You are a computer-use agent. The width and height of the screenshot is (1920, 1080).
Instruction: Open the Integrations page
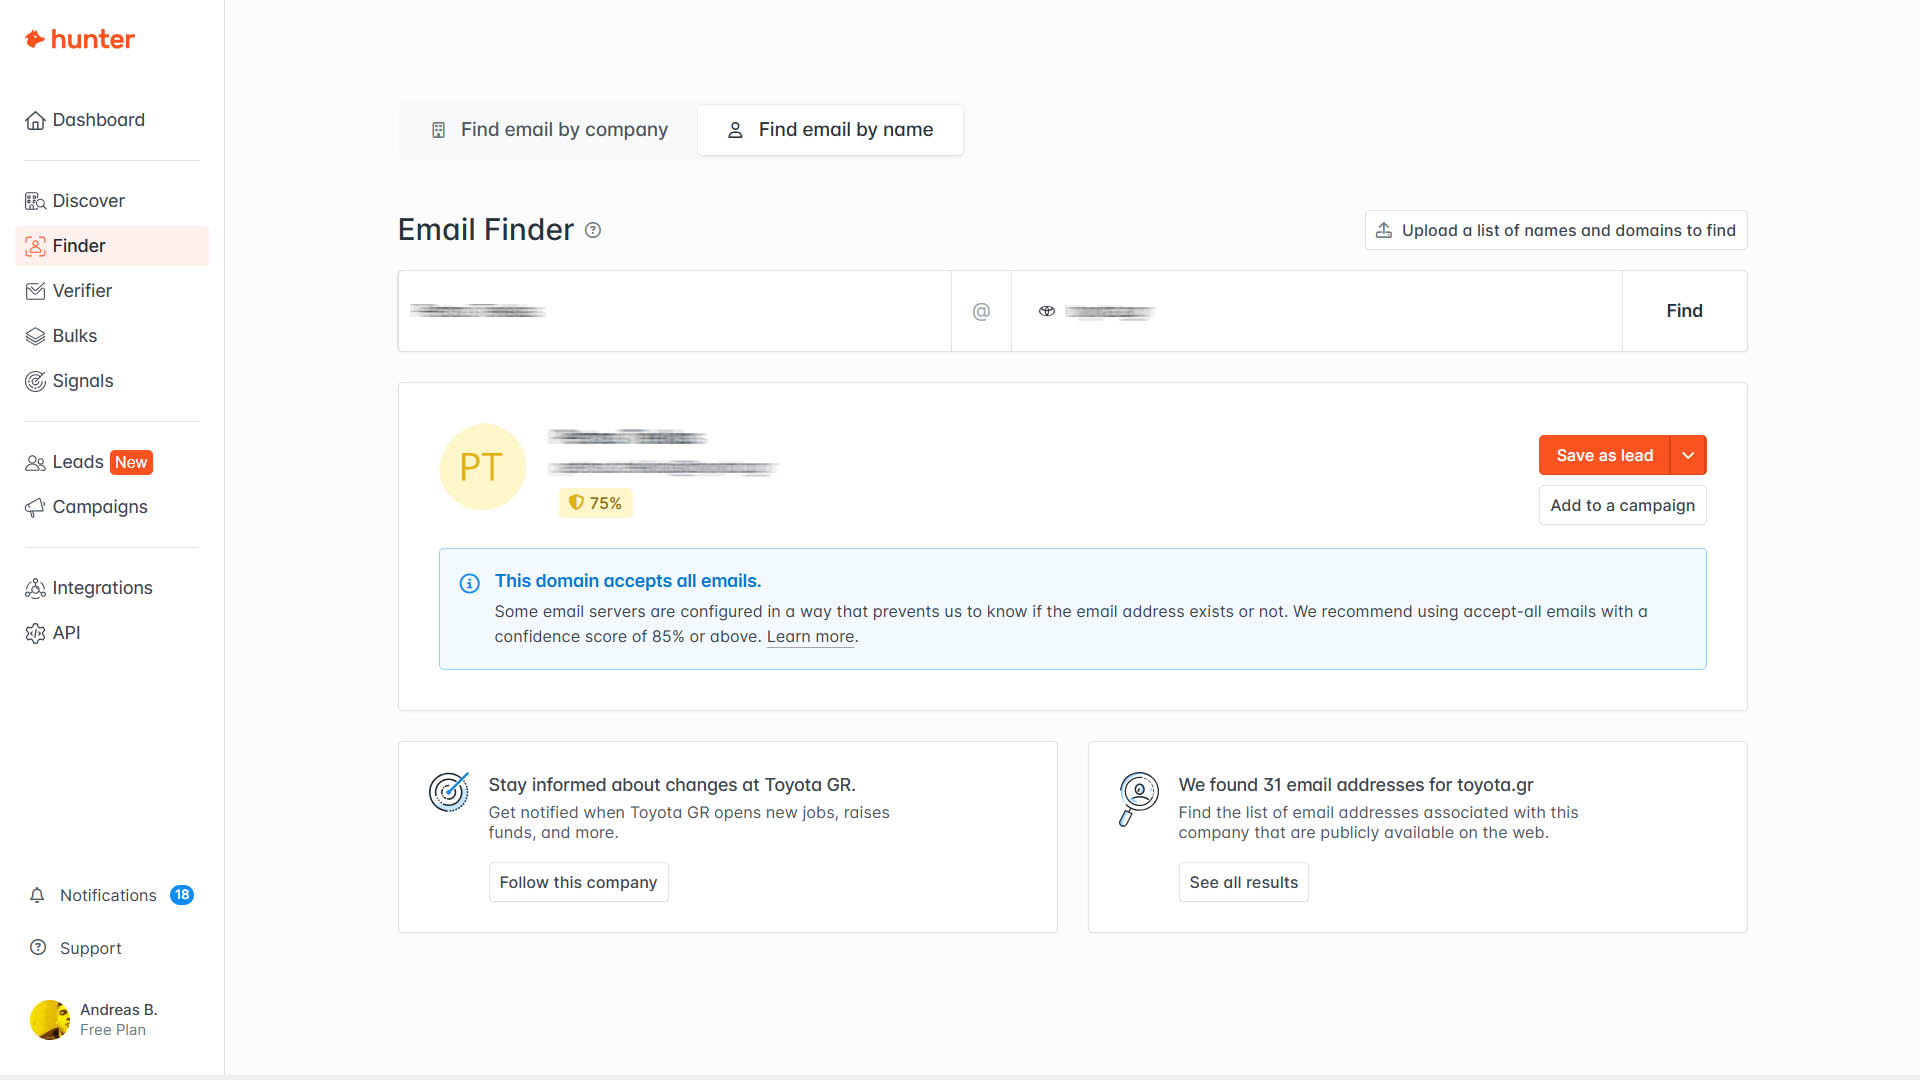[x=102, y=588]
